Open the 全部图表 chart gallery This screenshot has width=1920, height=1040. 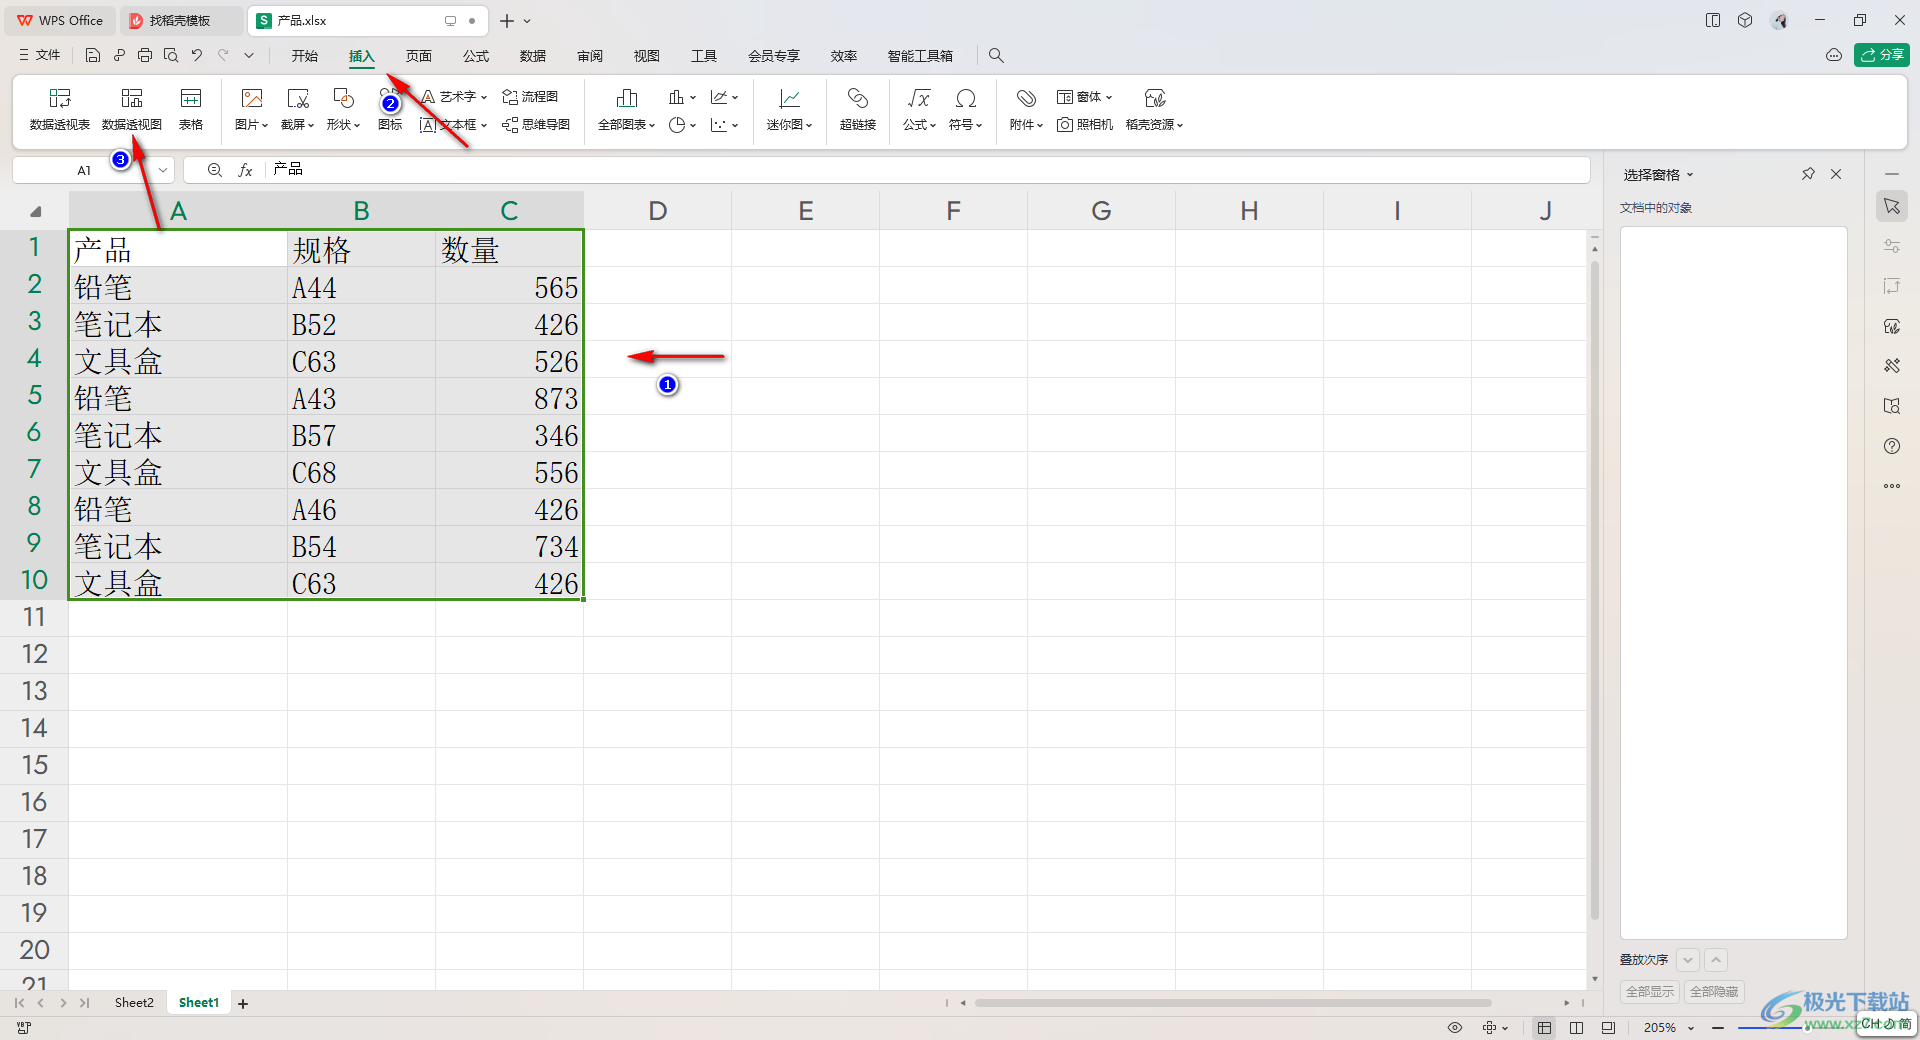(x=627, y=109)
